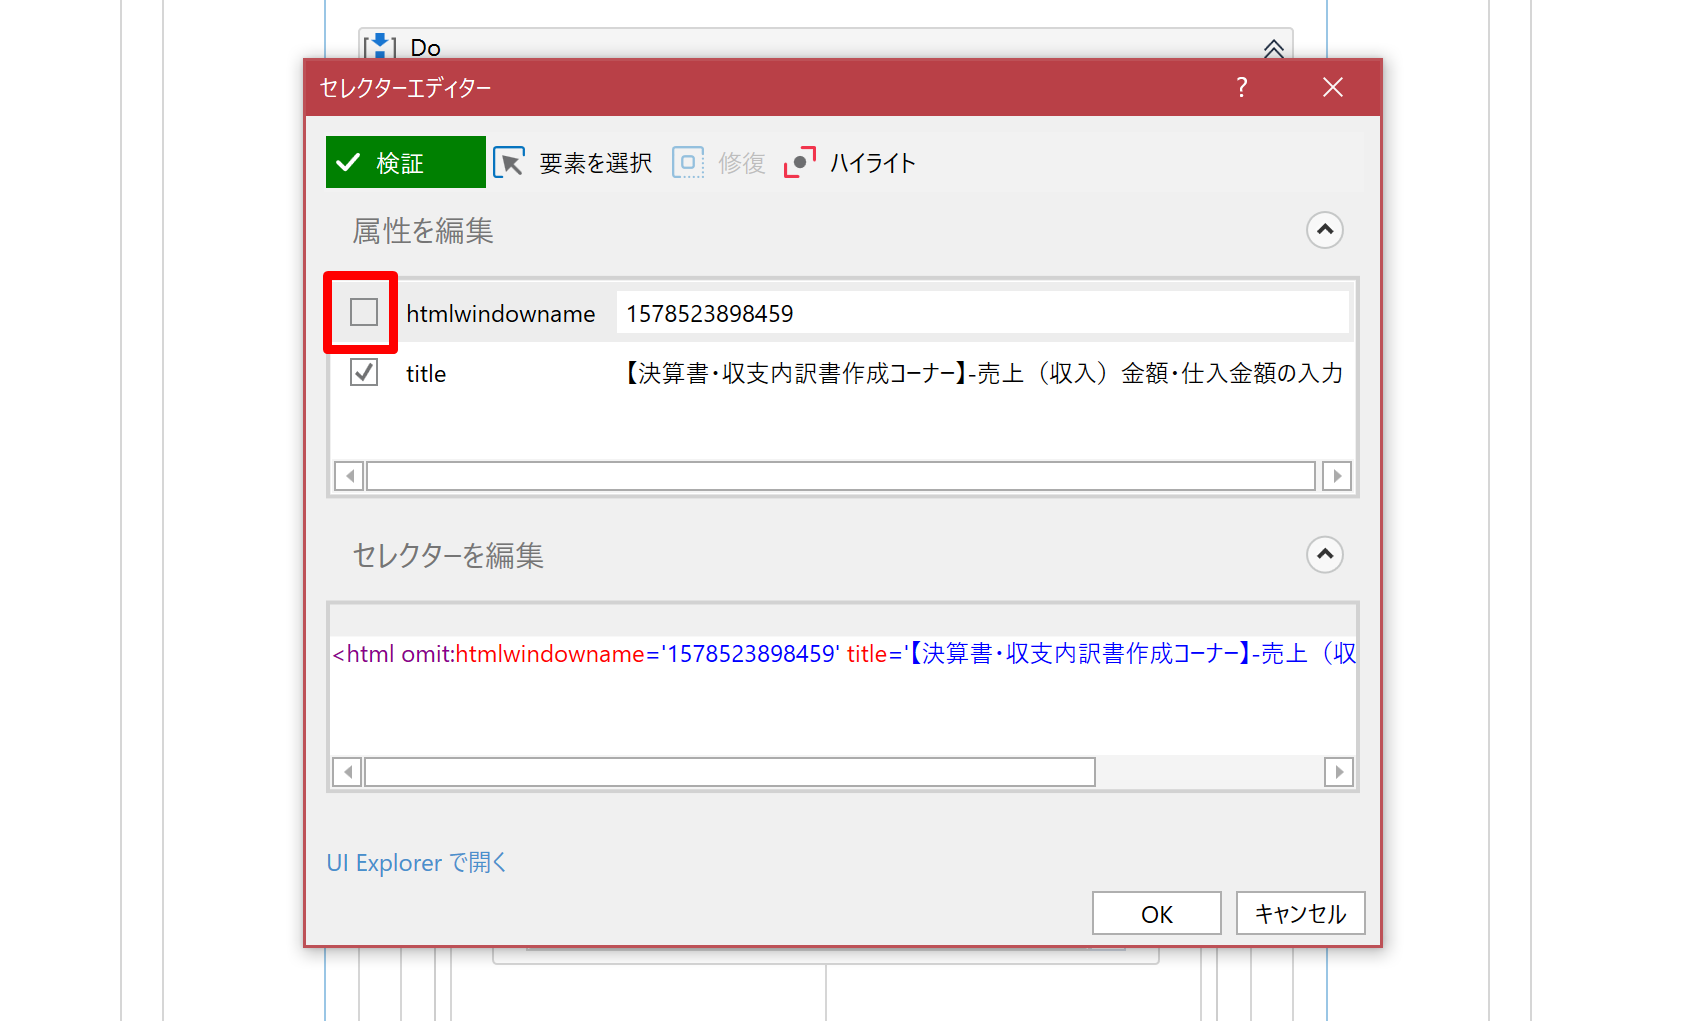
Task: Collapse the 属性を編集 section
Action: pyautogui.click(x=1324, y=230)
